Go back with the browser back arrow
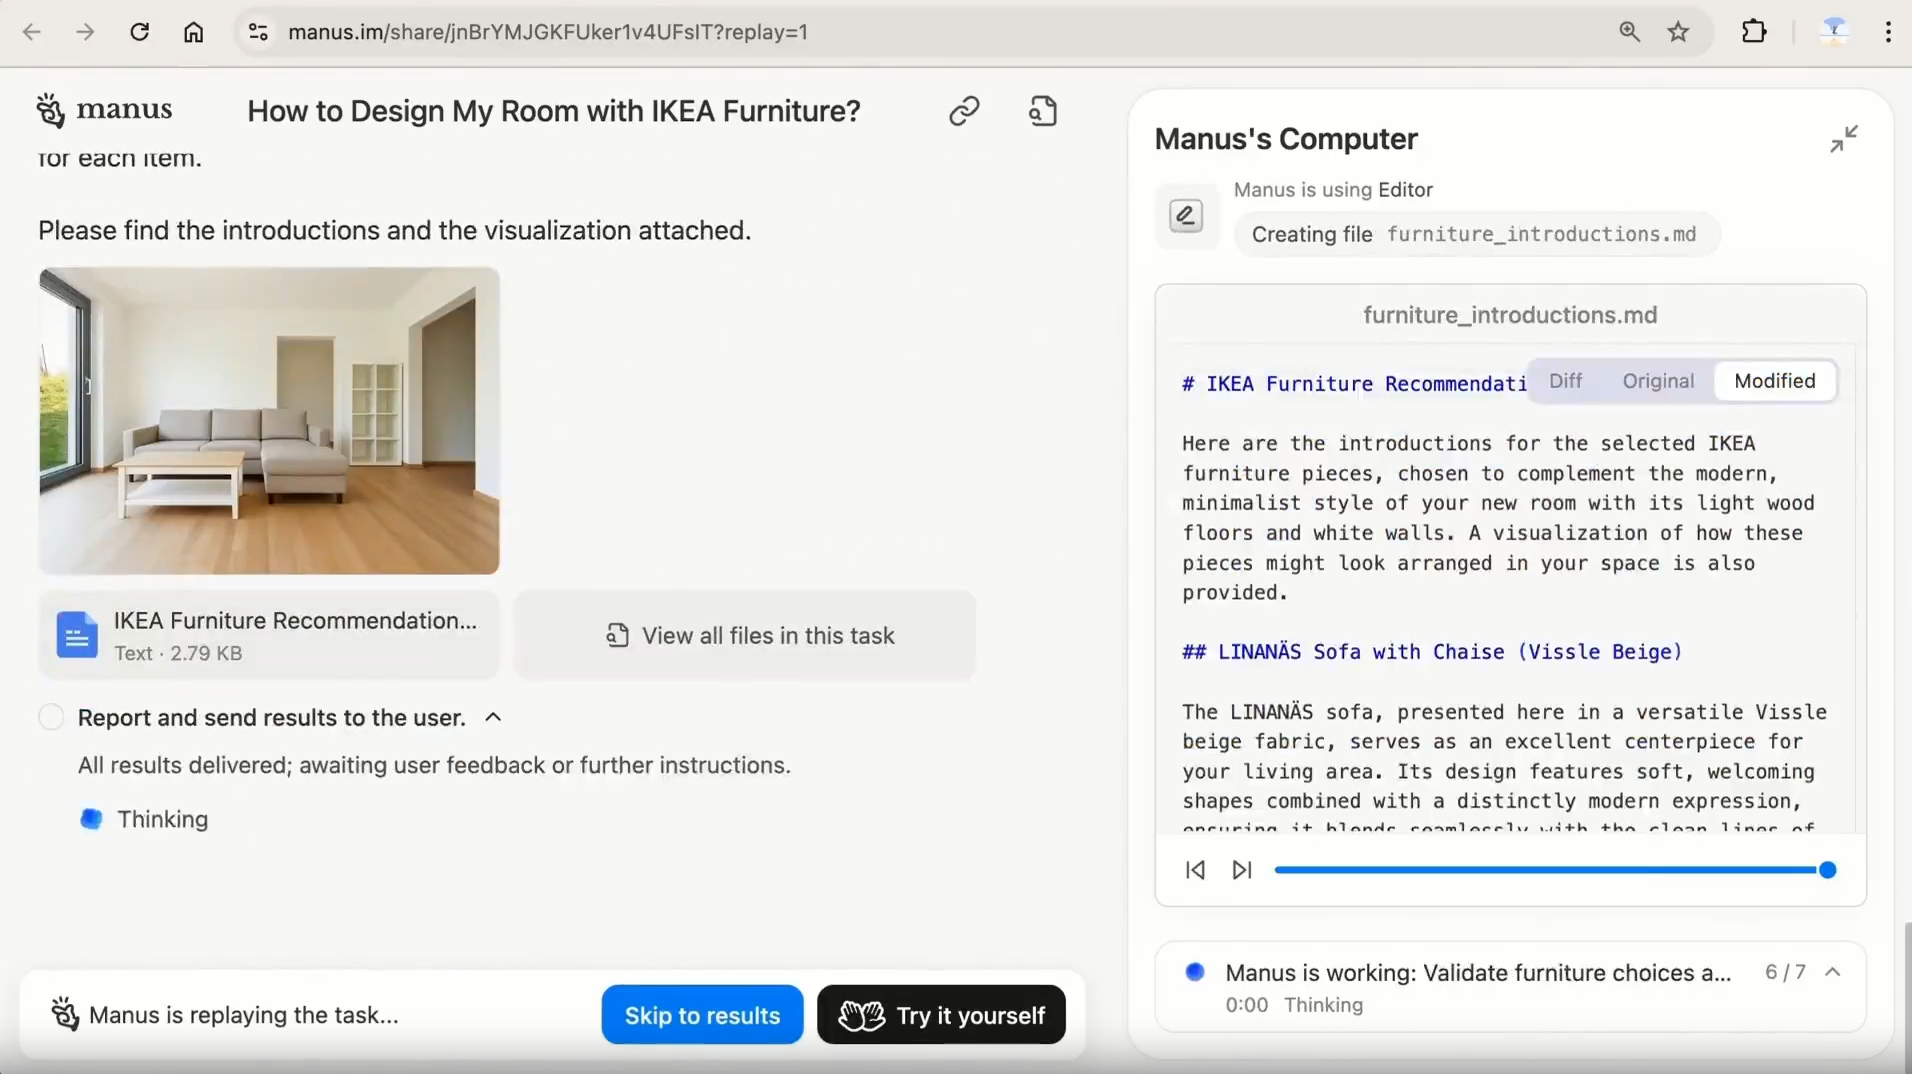 coord(32,32)
